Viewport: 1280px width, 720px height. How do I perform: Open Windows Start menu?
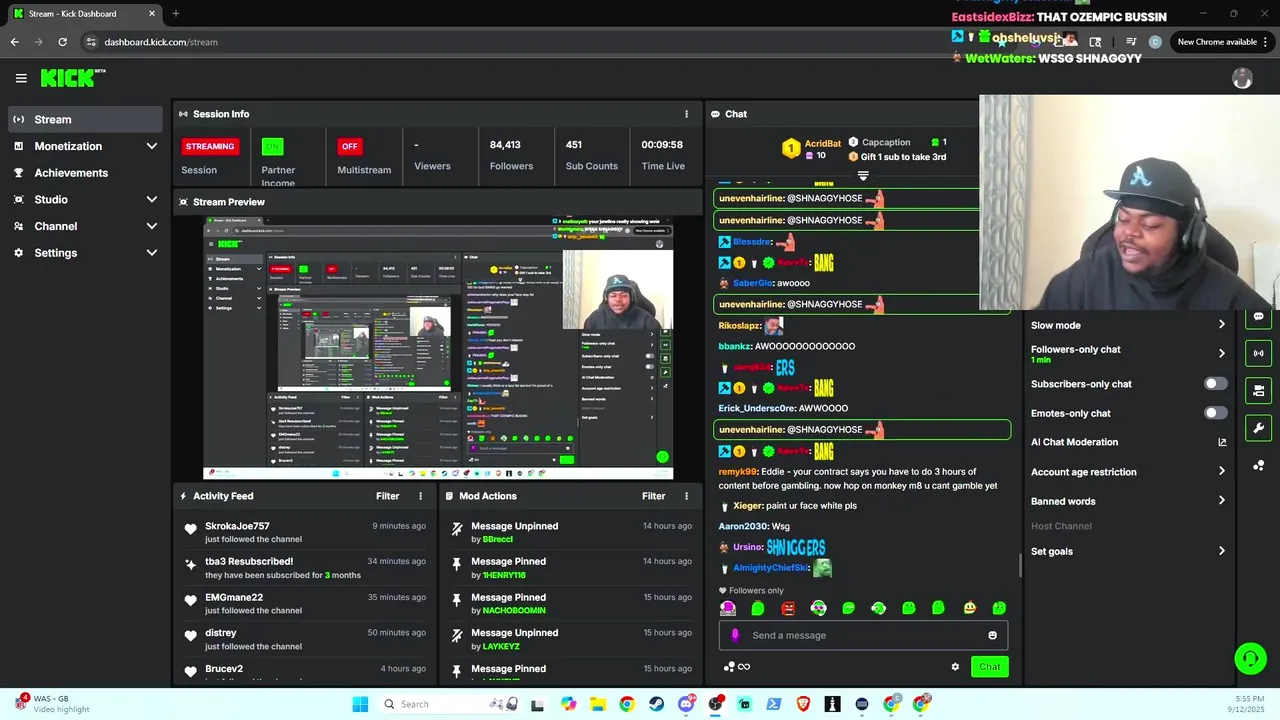click(x=360, y=704)
